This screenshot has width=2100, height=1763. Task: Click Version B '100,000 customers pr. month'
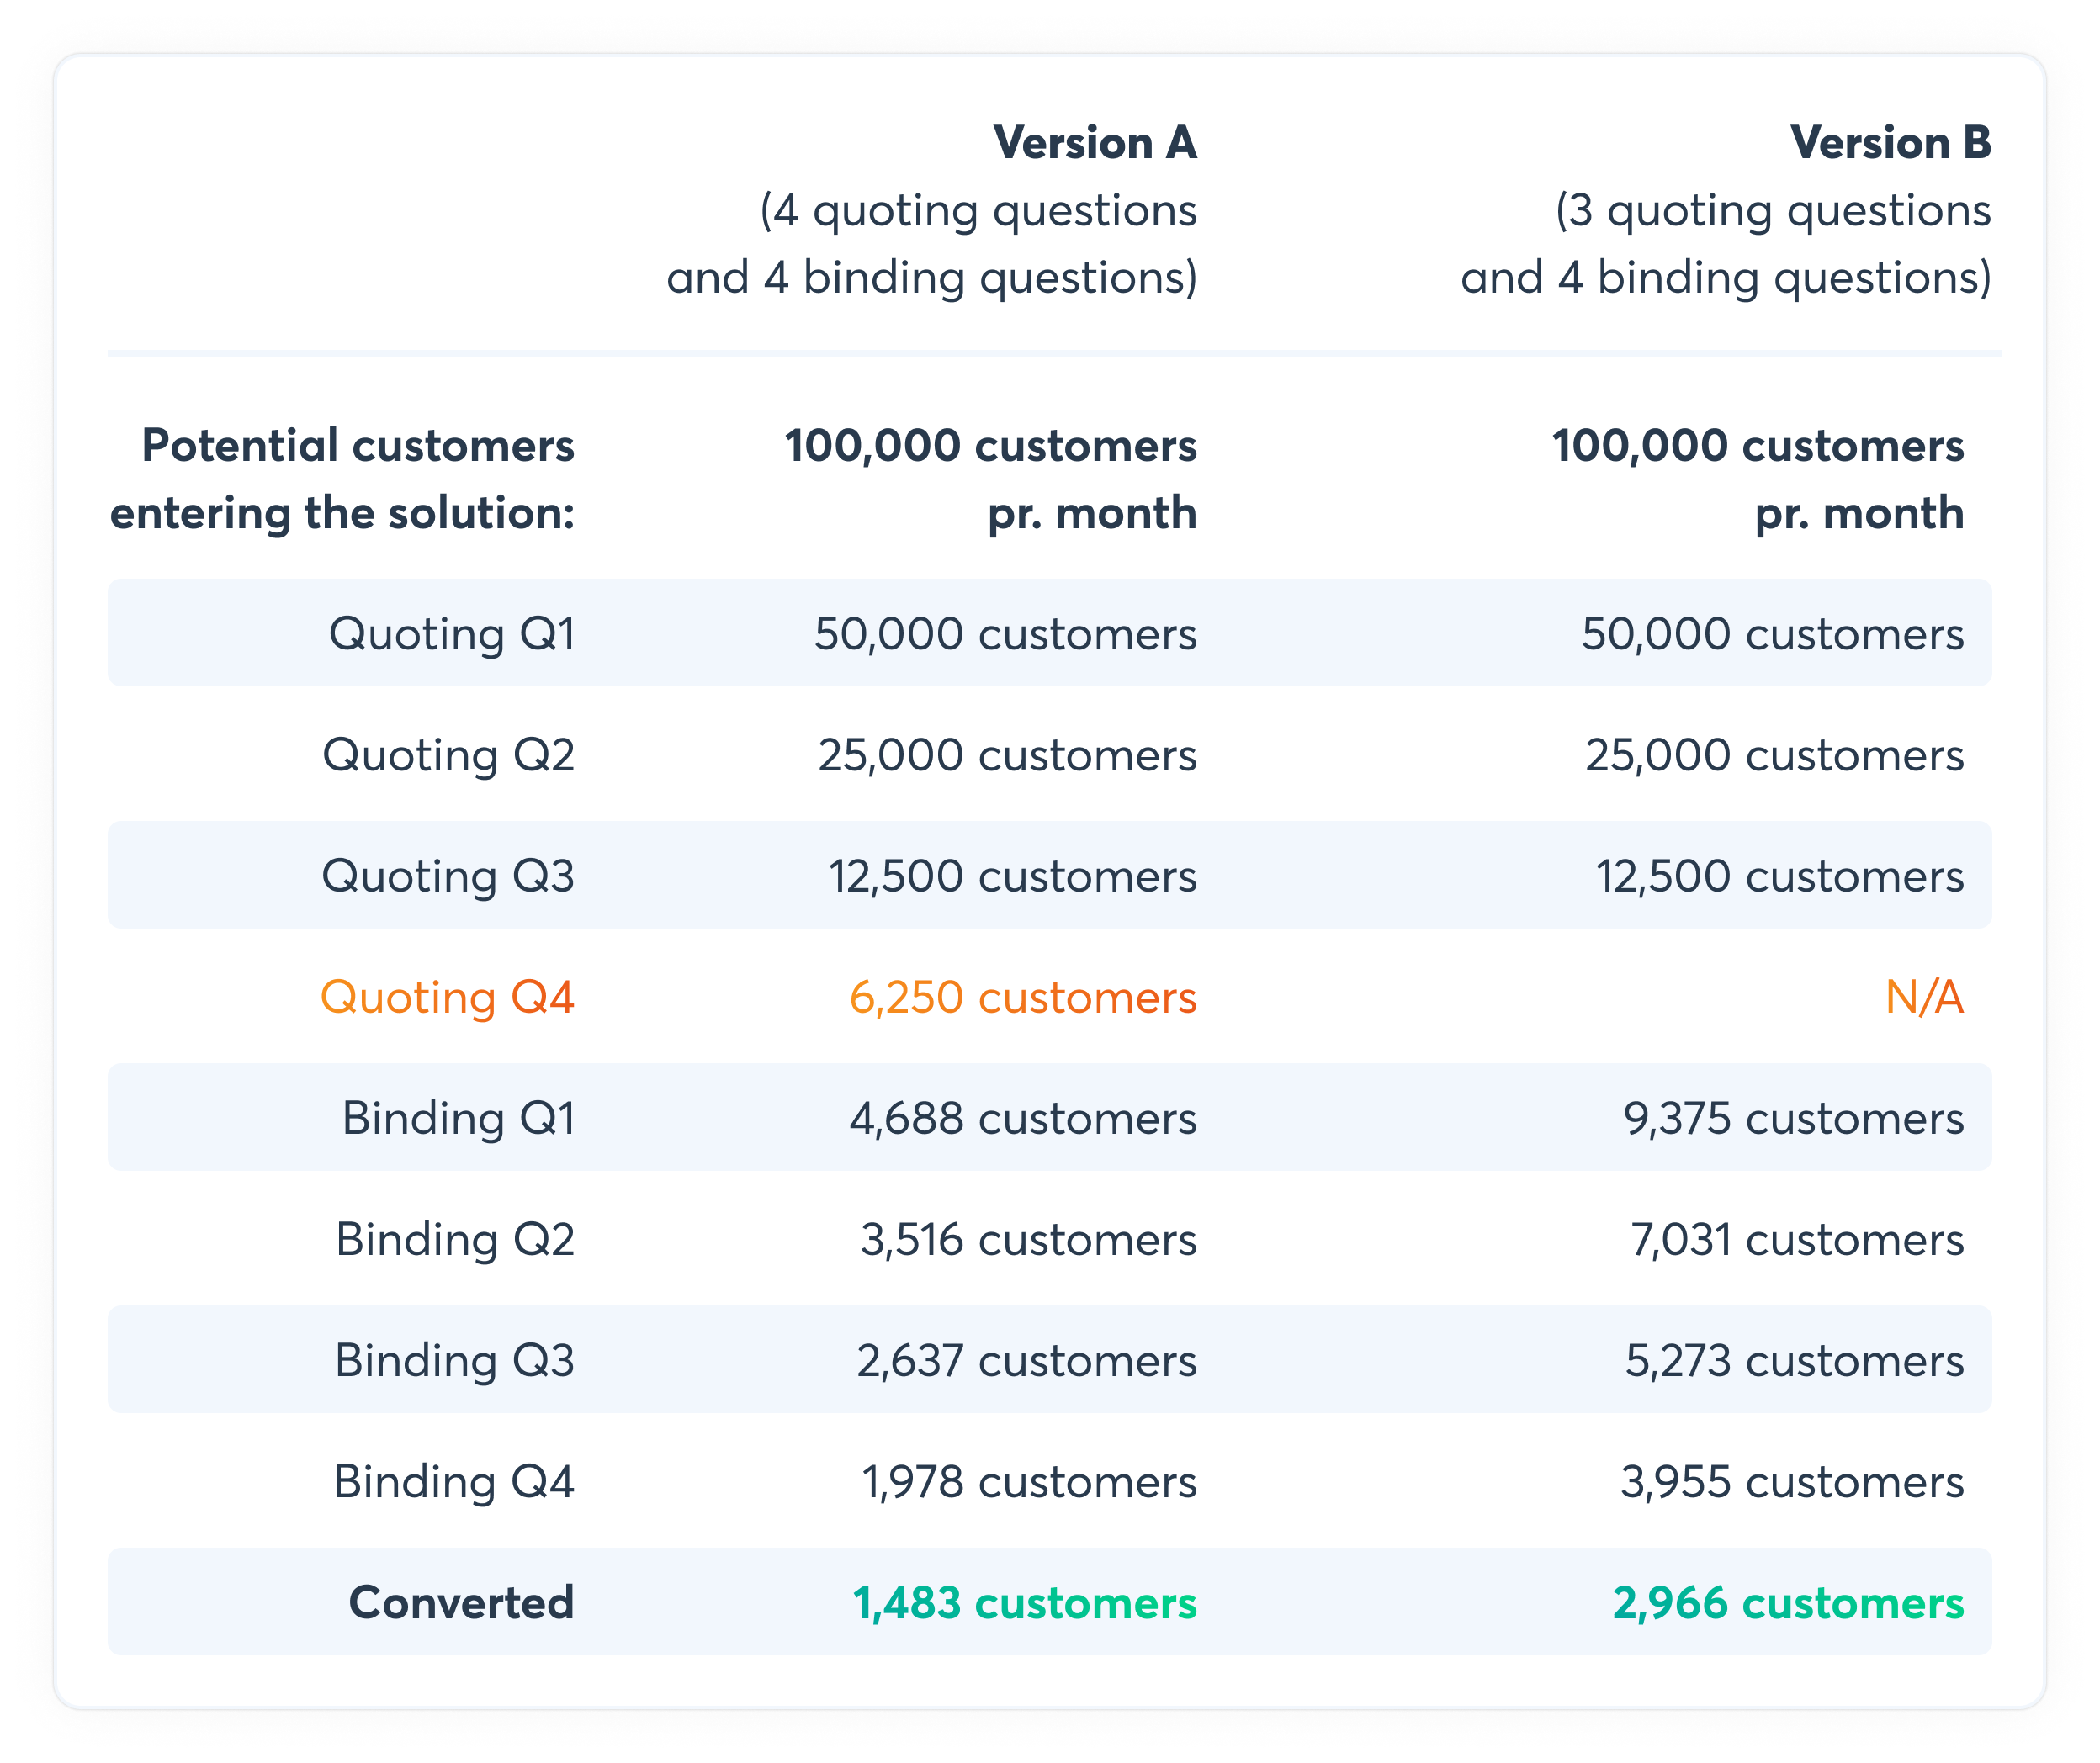click(x=1758, y=480)
